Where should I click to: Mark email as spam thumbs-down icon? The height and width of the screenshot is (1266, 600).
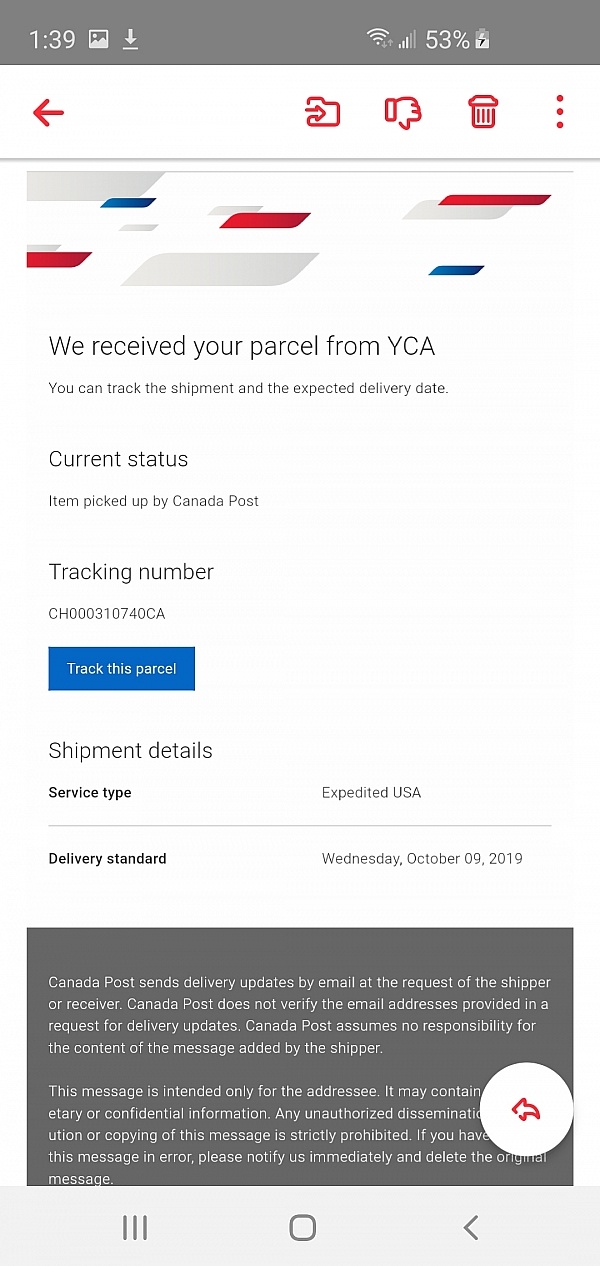(x=403, y=112)
